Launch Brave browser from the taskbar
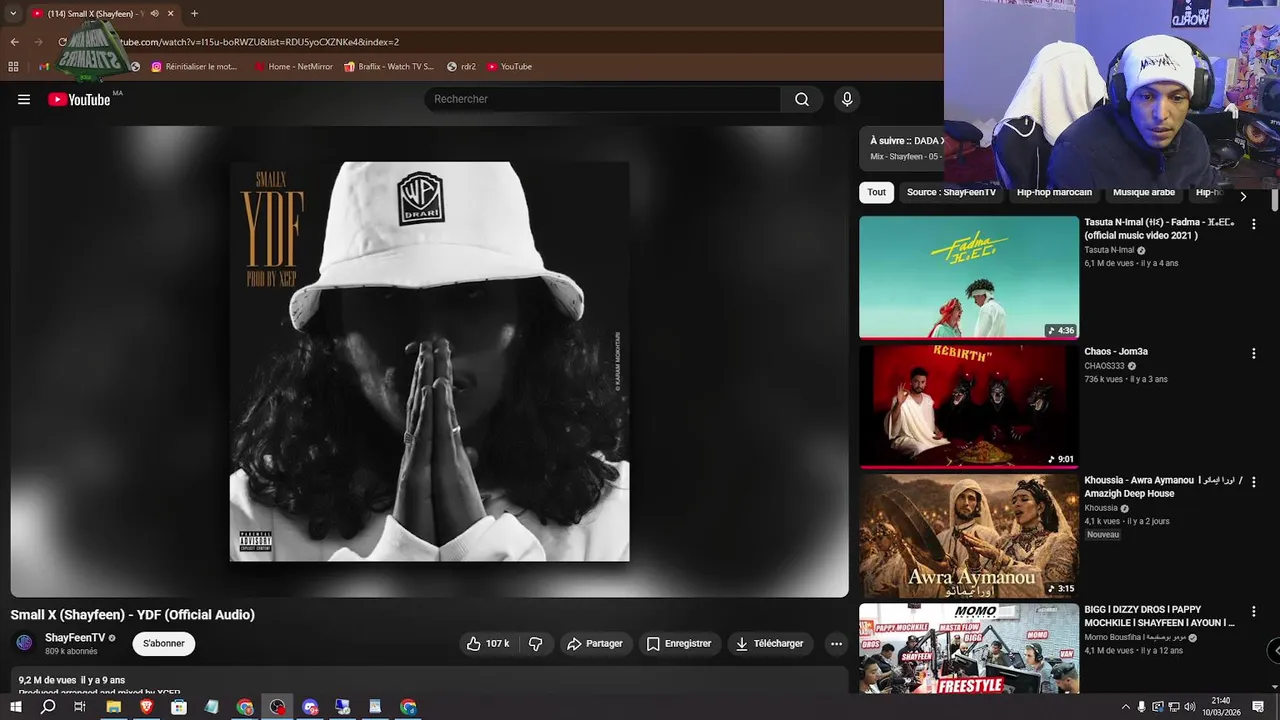Image resolution: width=1280 pixels, height=720 pixels. coord(147,707)
